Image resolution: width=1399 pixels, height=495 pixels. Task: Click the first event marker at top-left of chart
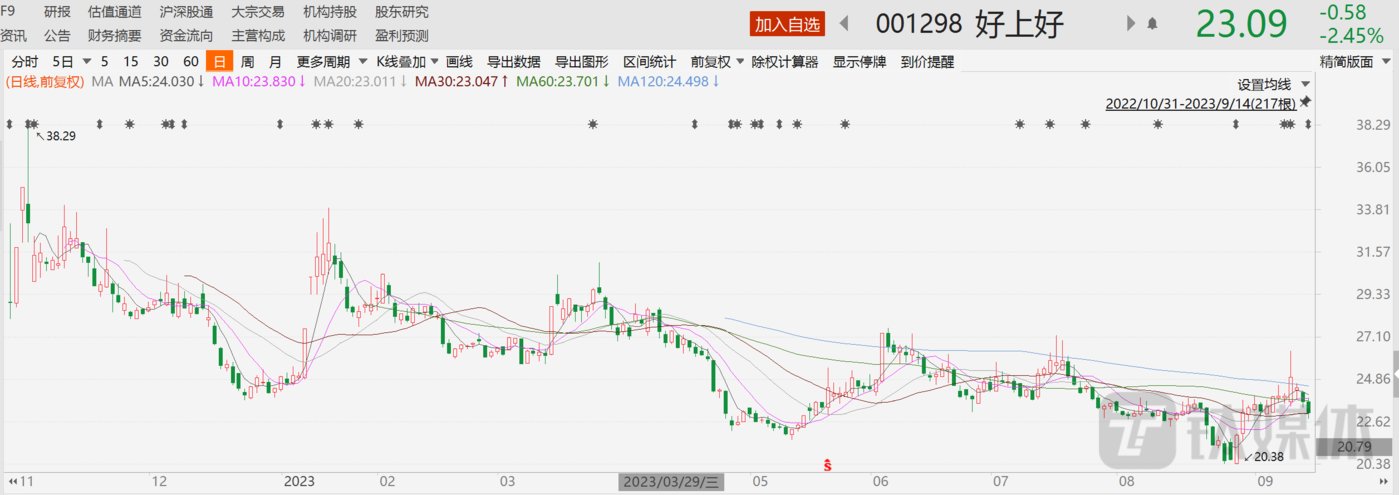point(9,124)
